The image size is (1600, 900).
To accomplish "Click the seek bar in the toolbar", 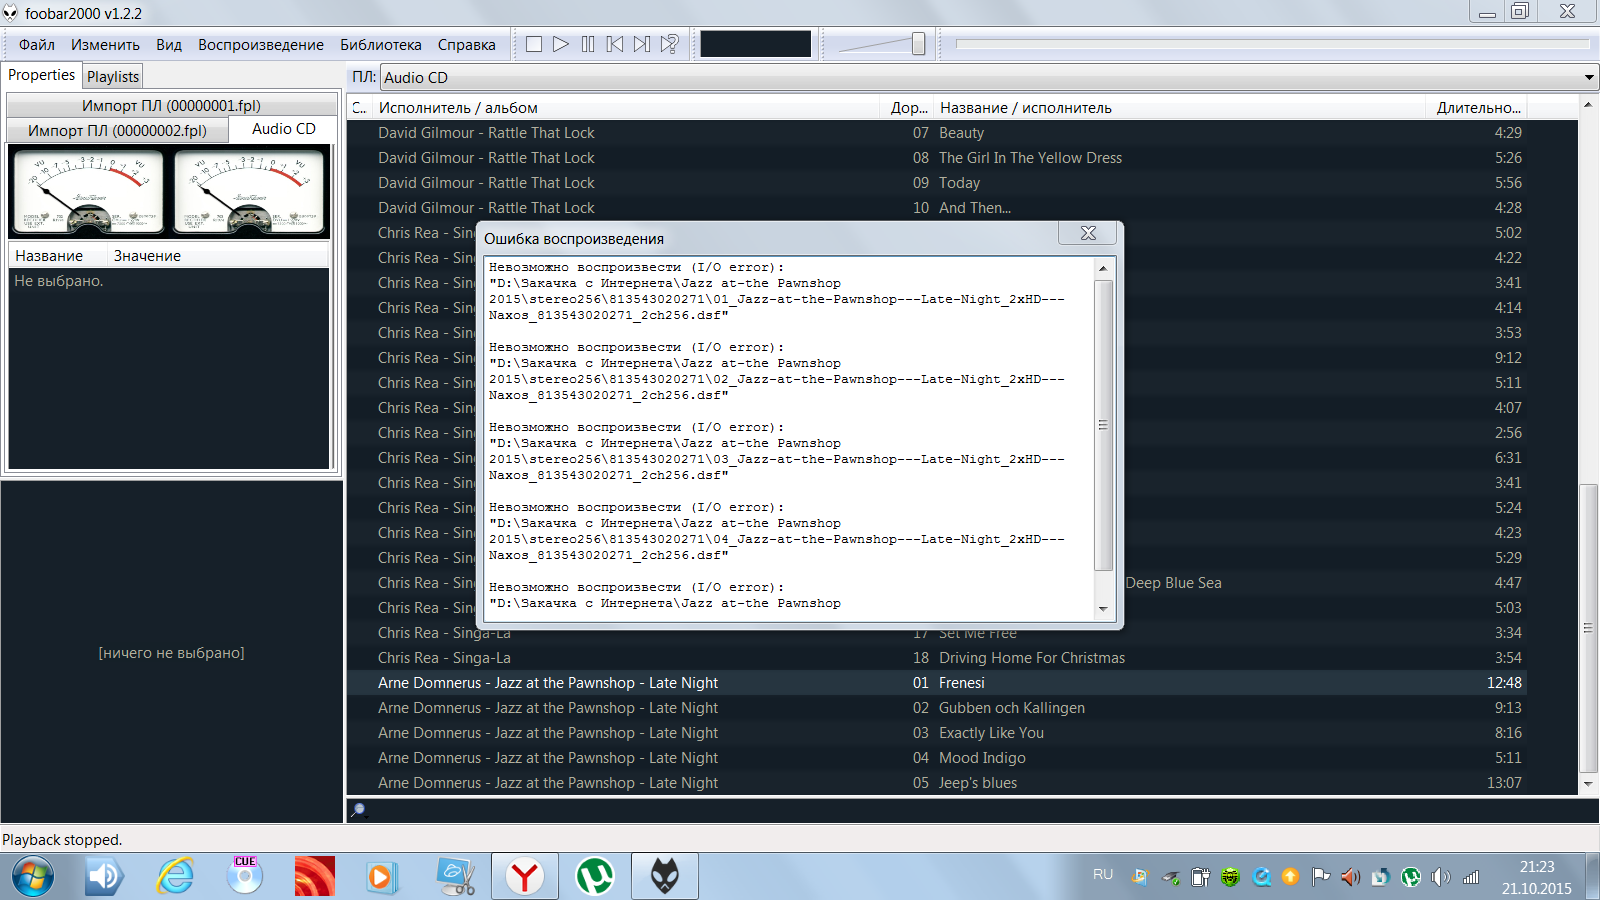I will pos(1272,44).
